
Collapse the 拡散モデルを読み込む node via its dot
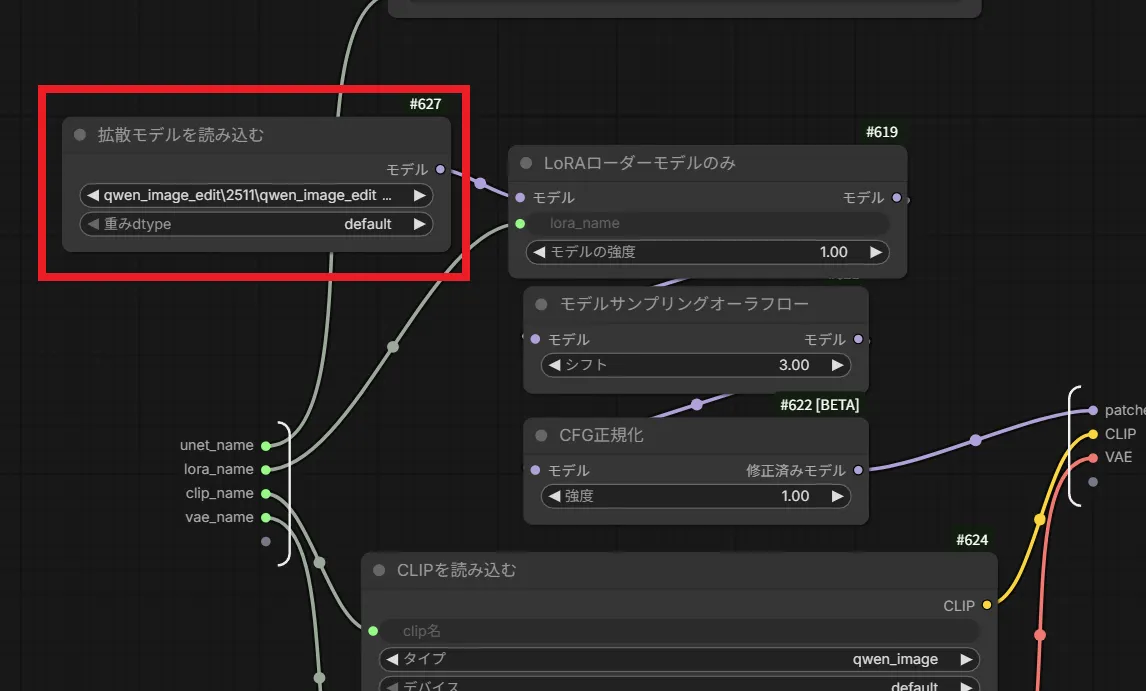(80, 135)
